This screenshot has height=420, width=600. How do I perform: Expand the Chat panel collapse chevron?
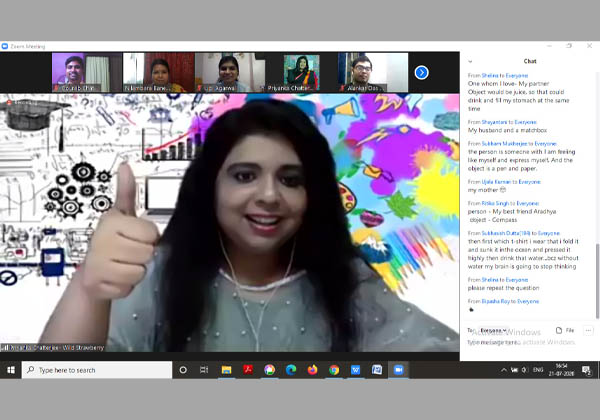tap(470, 59)
